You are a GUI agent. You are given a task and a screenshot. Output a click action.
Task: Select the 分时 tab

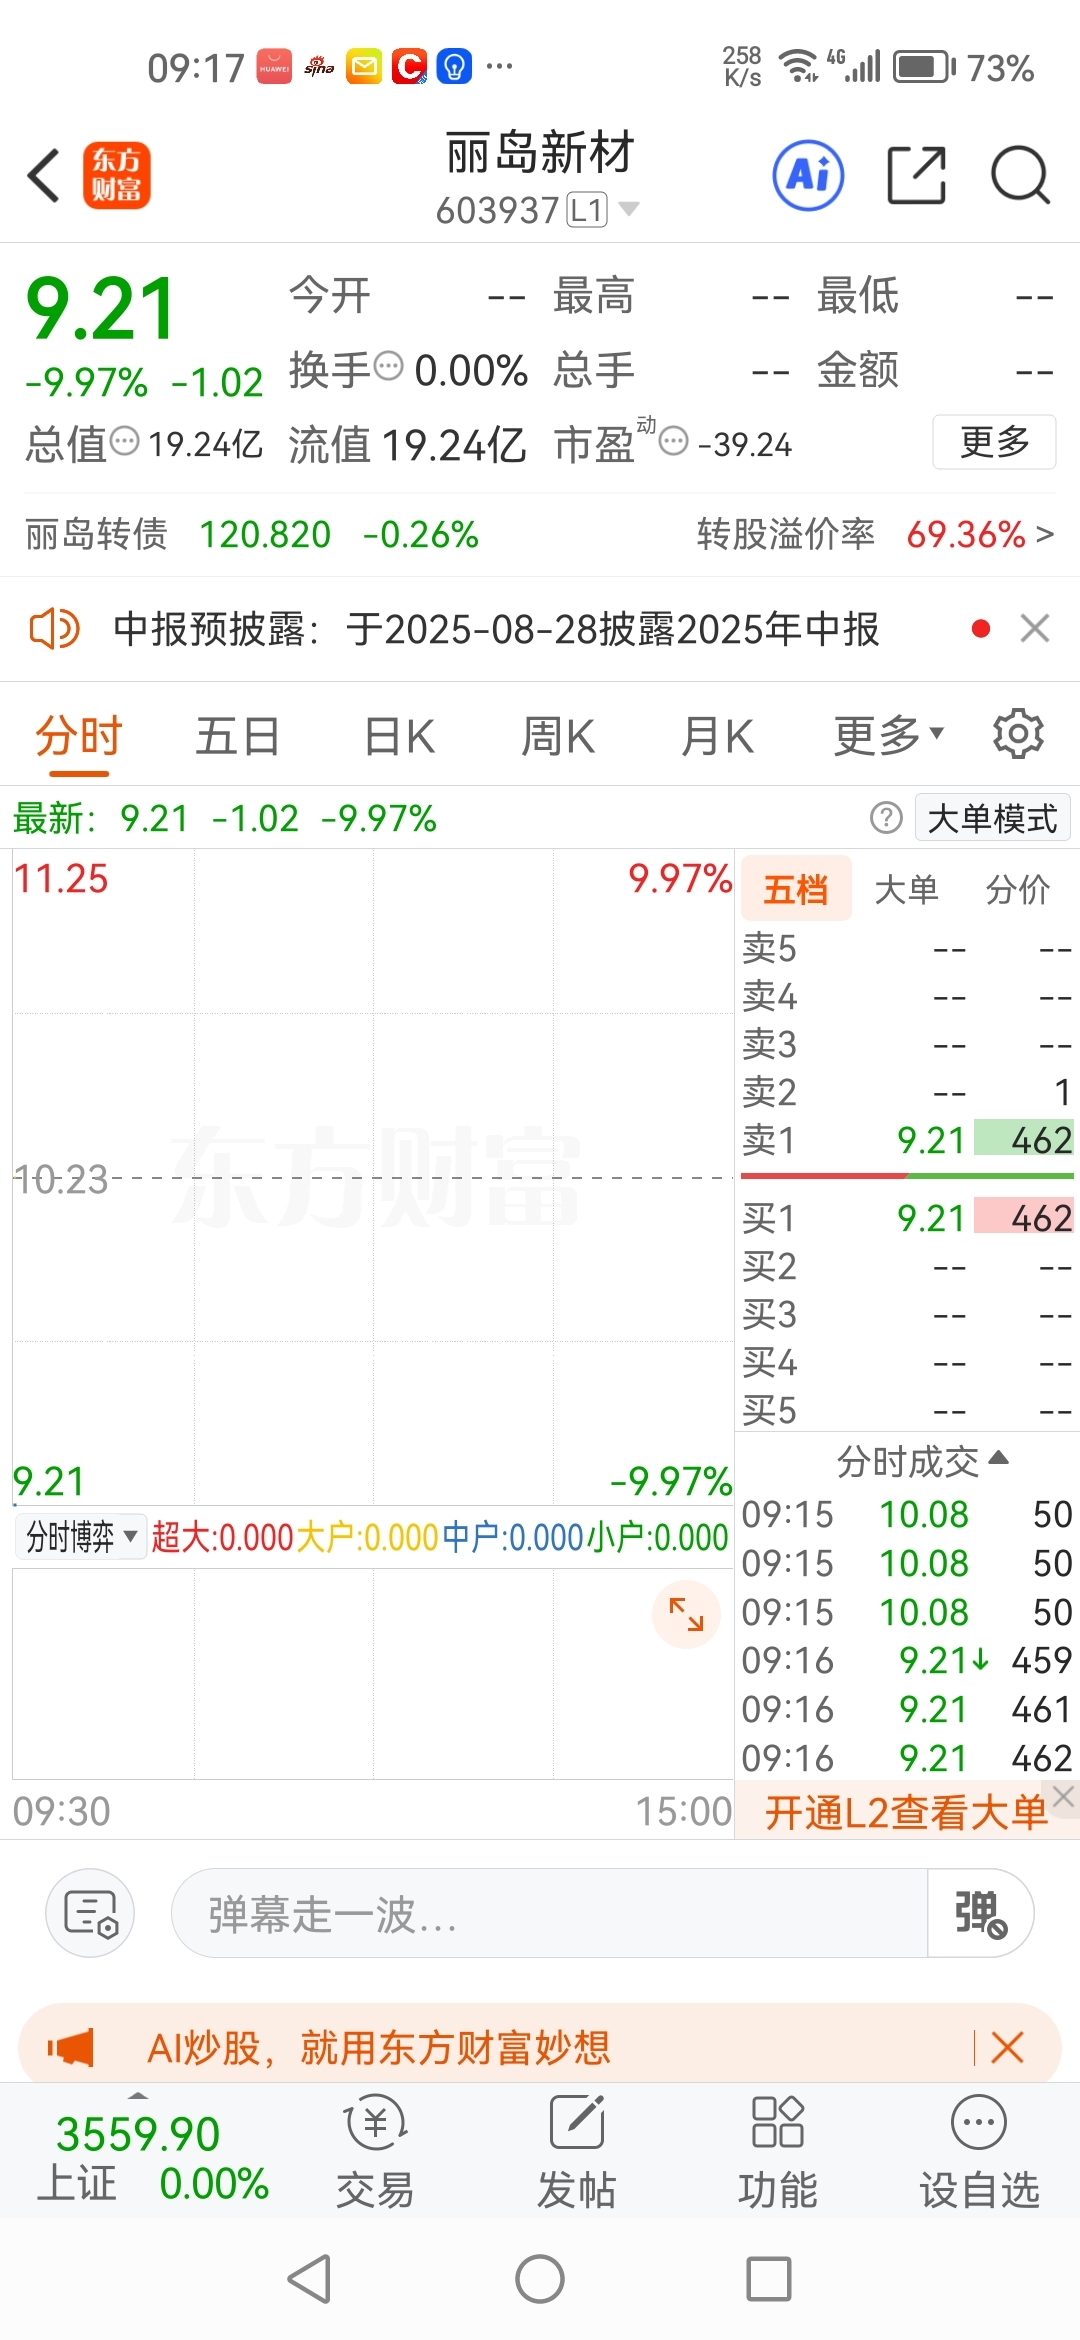(x=78, y=736)
